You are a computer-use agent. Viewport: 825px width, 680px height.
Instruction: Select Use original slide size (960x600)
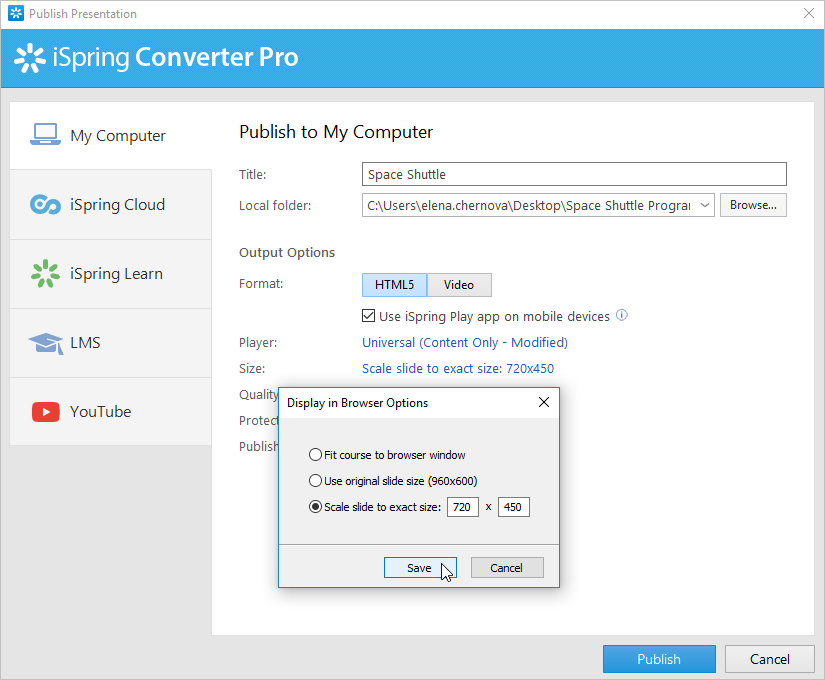(x=315, y=481)
